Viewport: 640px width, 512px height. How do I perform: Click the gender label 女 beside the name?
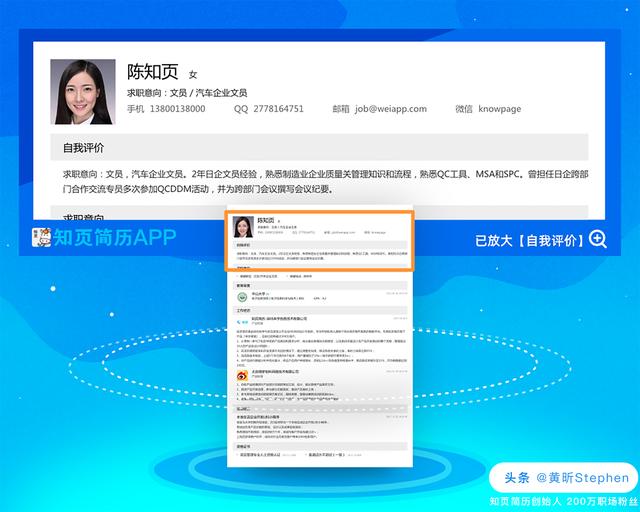click(193, 75)
